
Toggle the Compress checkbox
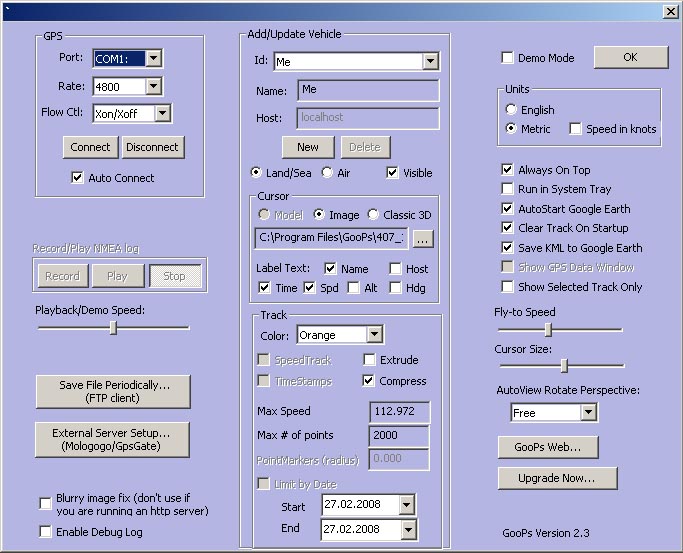coord(368,381)
